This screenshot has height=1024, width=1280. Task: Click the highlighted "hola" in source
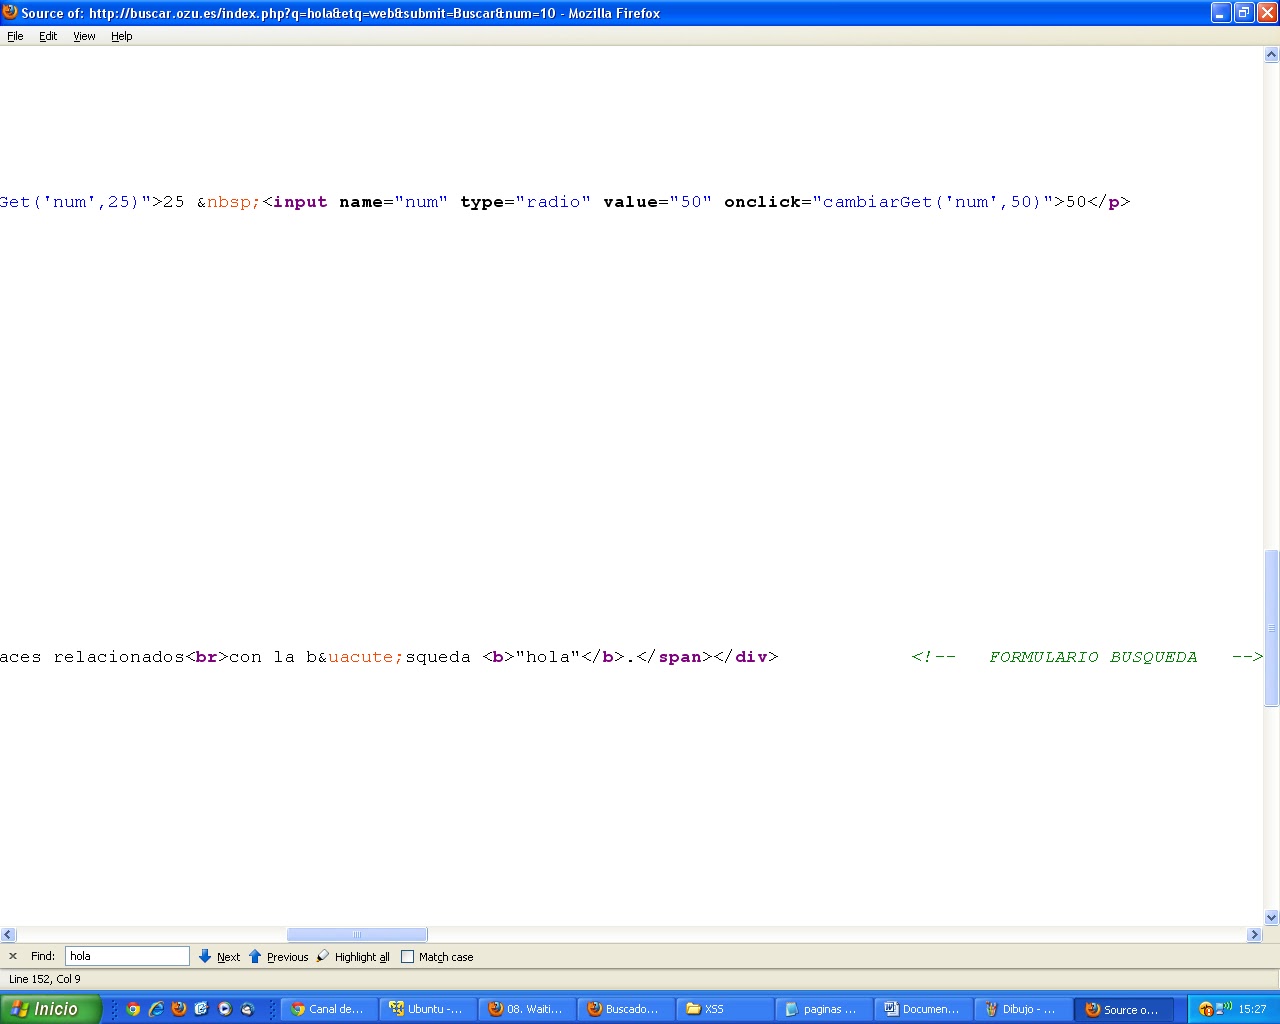pyautogui.click(x=548, y=657)
